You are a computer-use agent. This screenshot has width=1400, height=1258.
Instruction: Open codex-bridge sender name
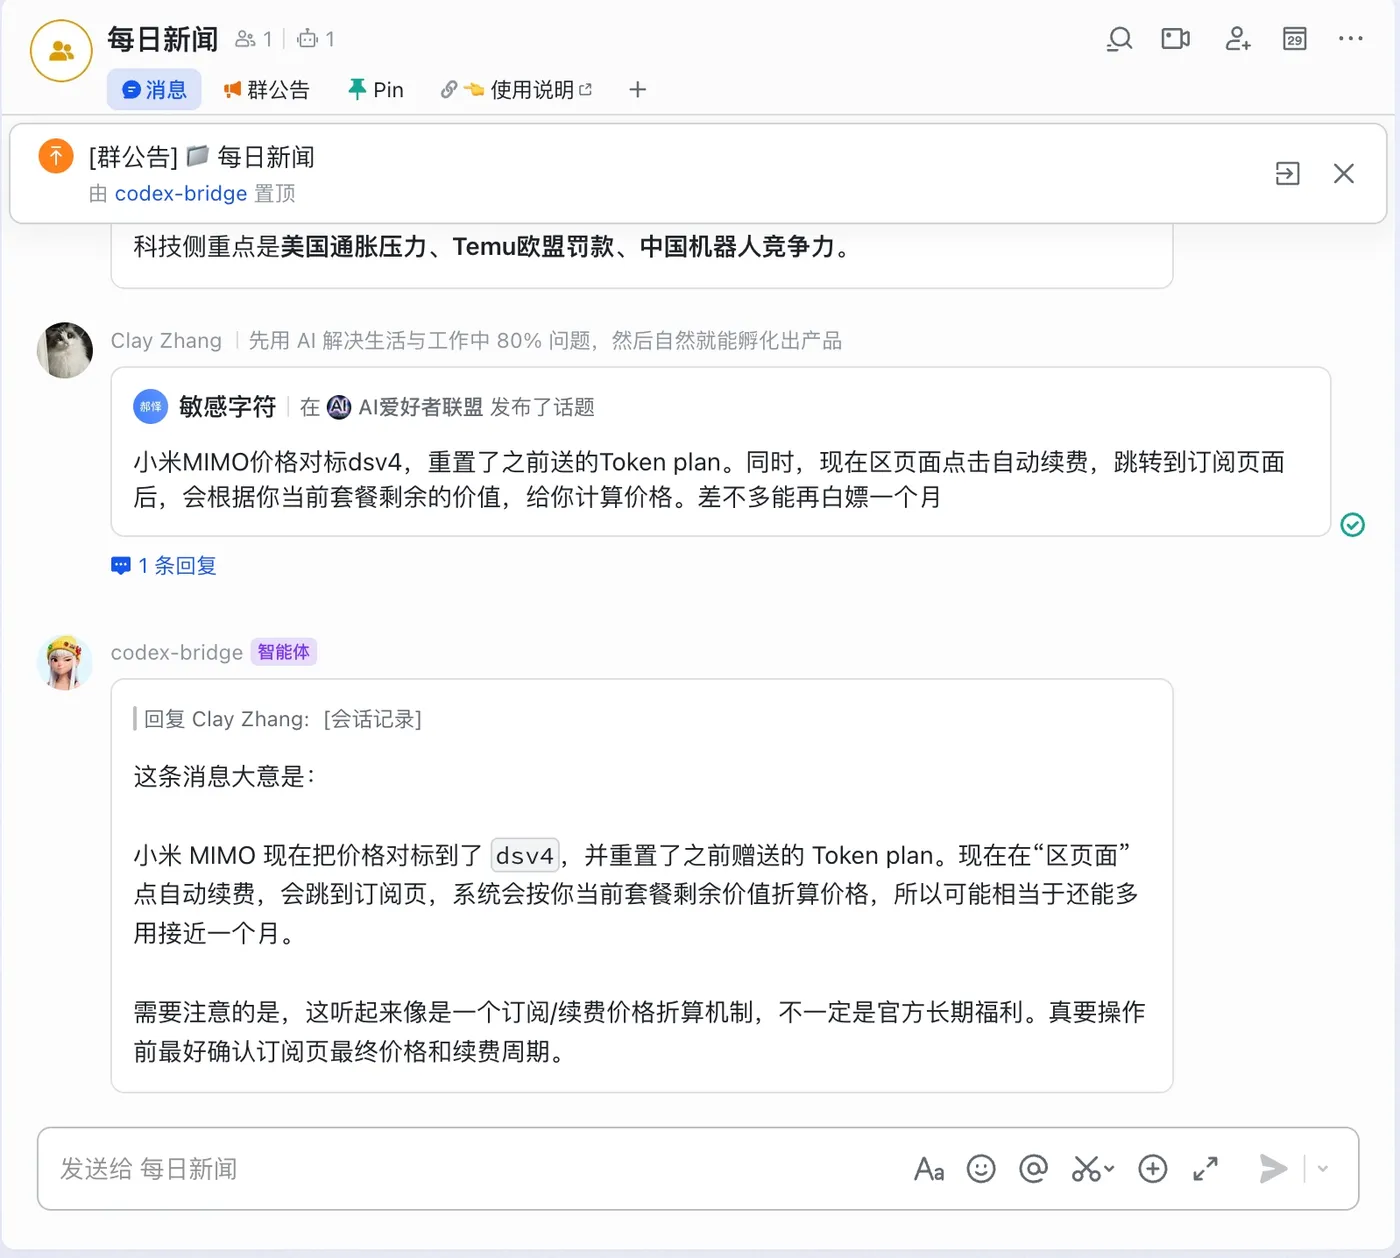(177, 653)
